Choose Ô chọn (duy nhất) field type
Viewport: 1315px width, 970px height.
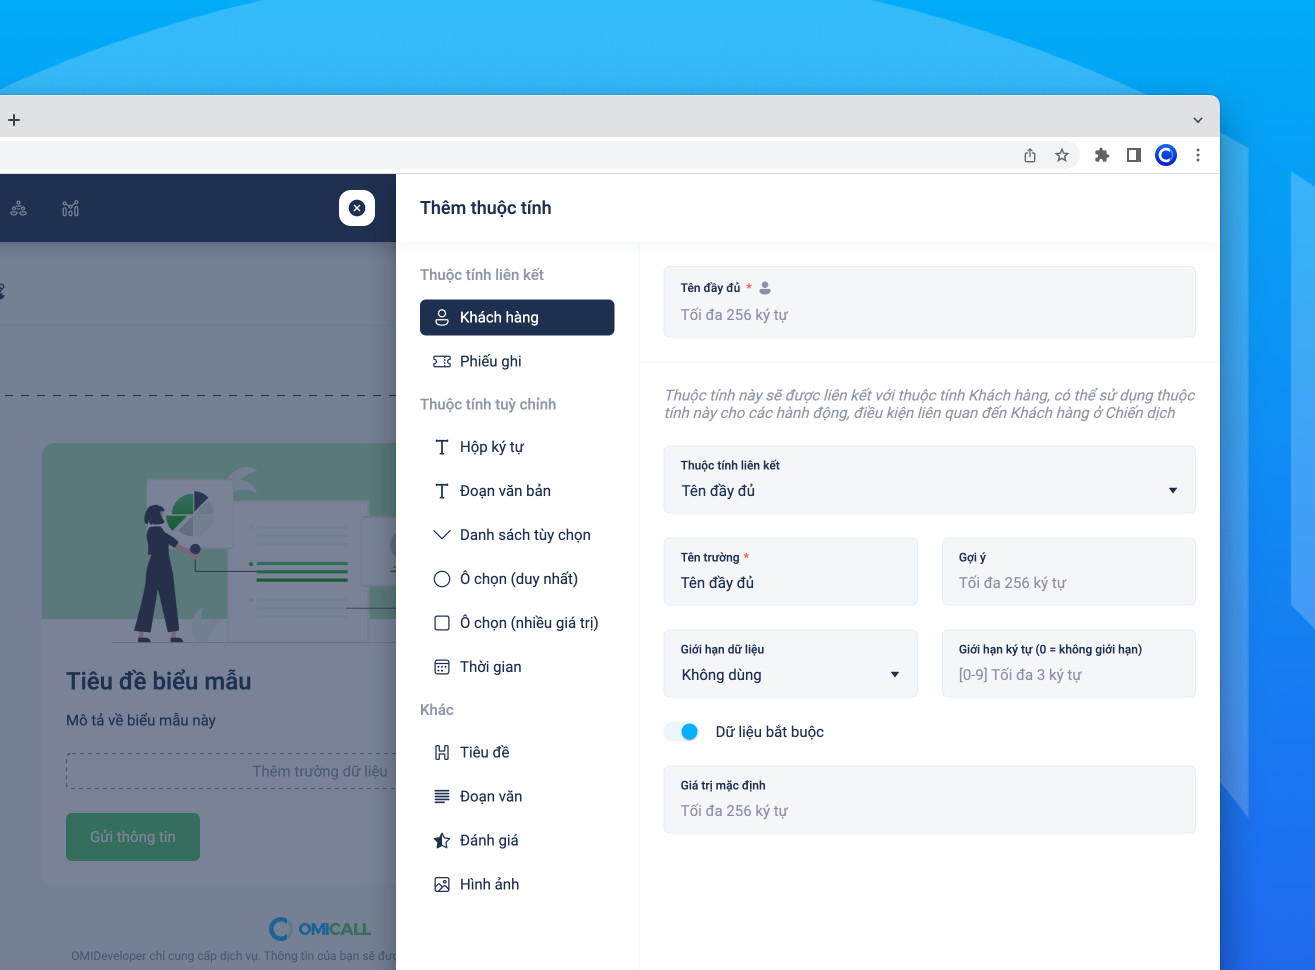click(x=517, y=579)
